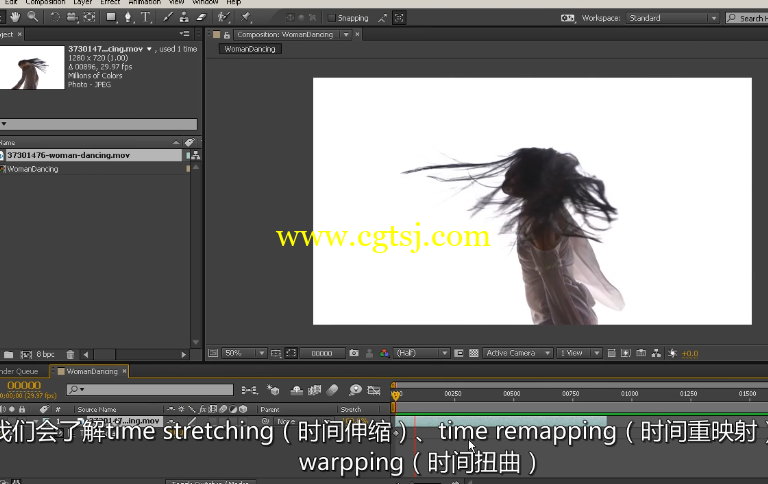This screenshot has width=768, height=484.
Task: Open the Layer menu
Action: pyautogui.click(x=83, y=2)
